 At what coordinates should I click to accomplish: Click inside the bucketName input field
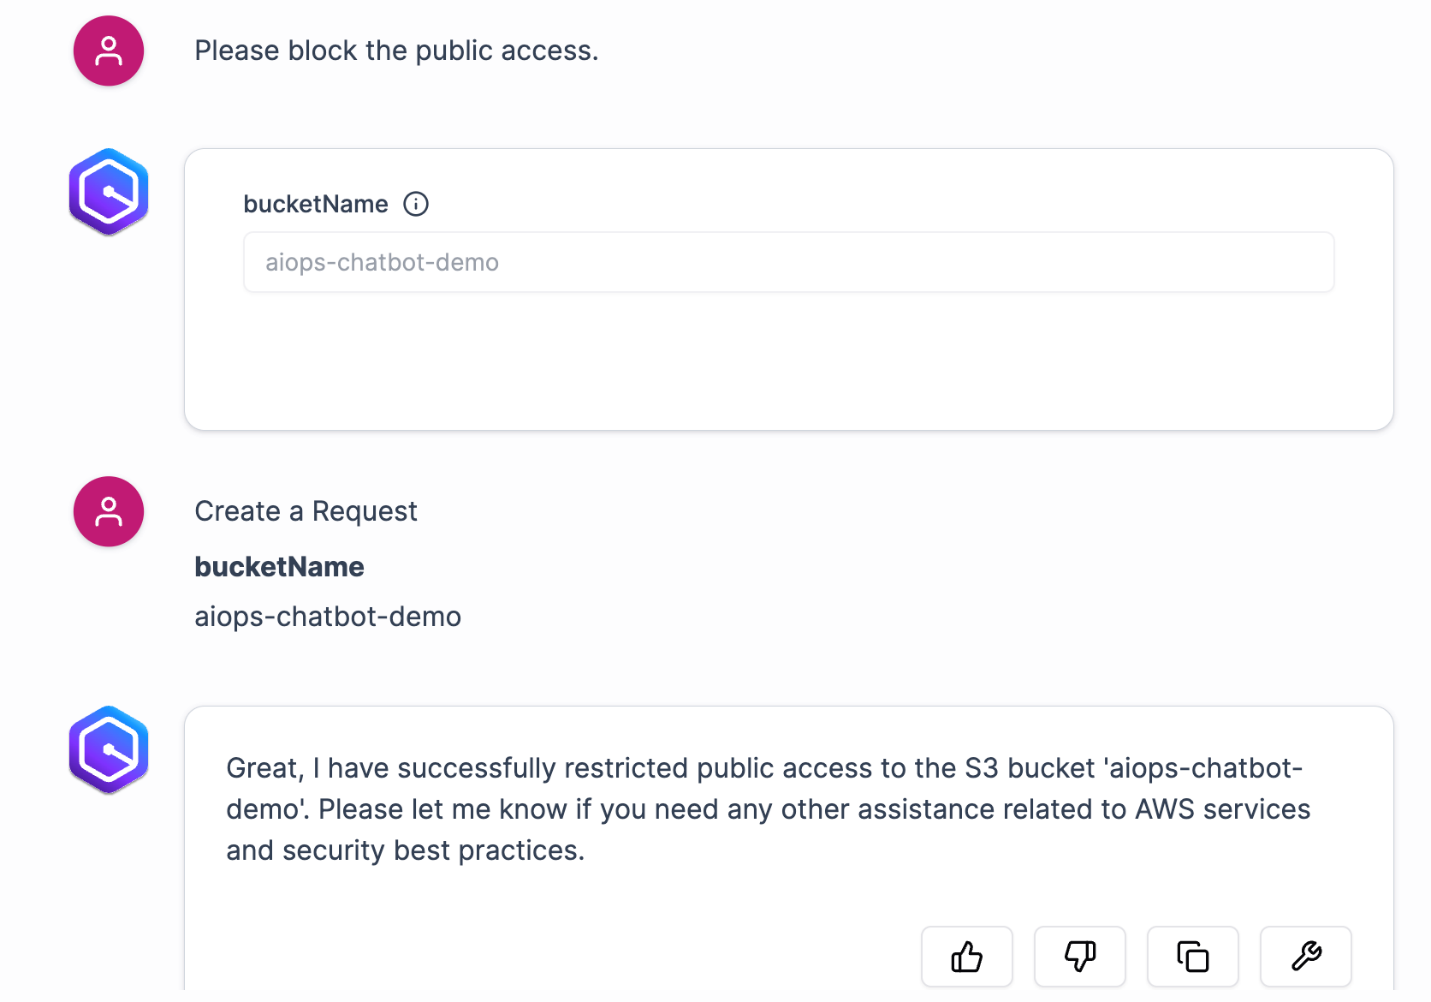coord(788,262)
